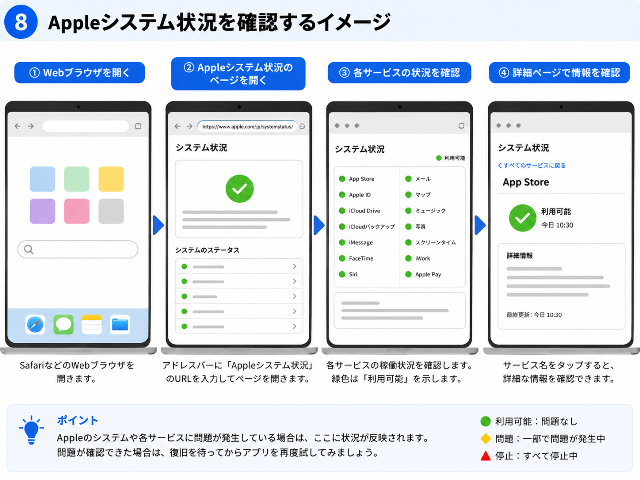
Task: Click the apple.com systemstatus URL field
Action: (247, 127)
